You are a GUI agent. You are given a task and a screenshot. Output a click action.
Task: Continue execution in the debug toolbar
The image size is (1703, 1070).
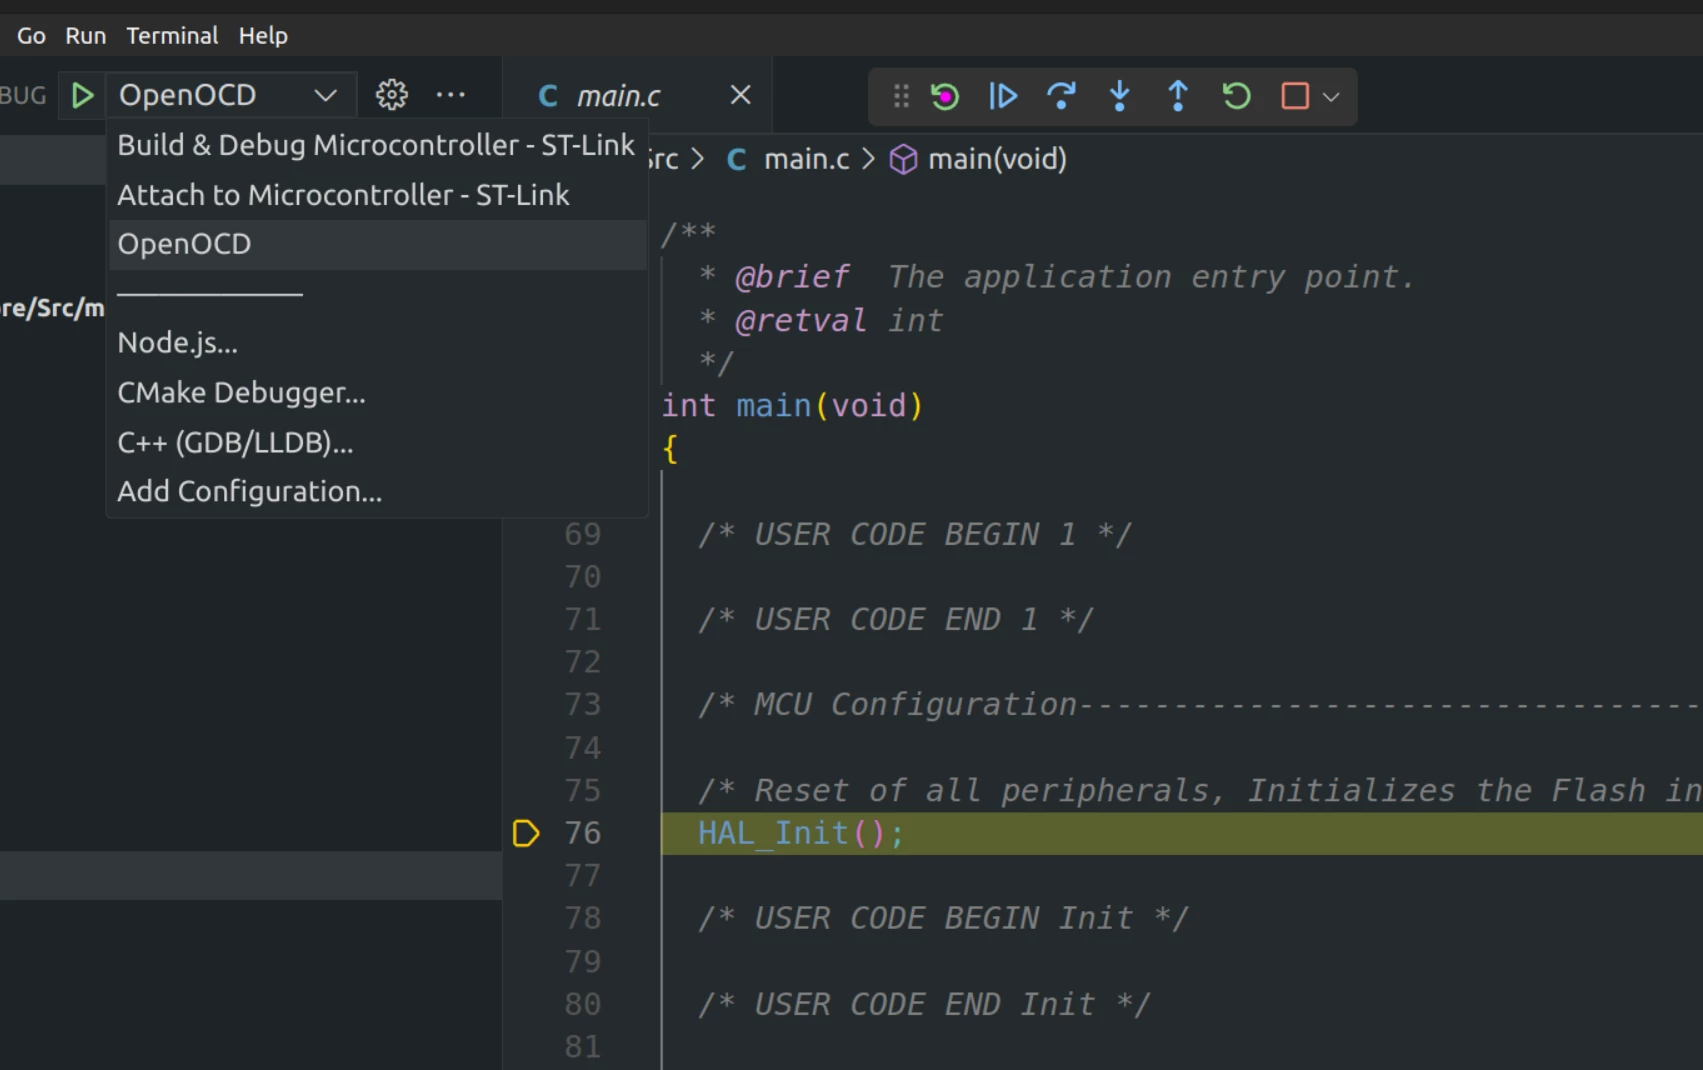point(1003,96)
